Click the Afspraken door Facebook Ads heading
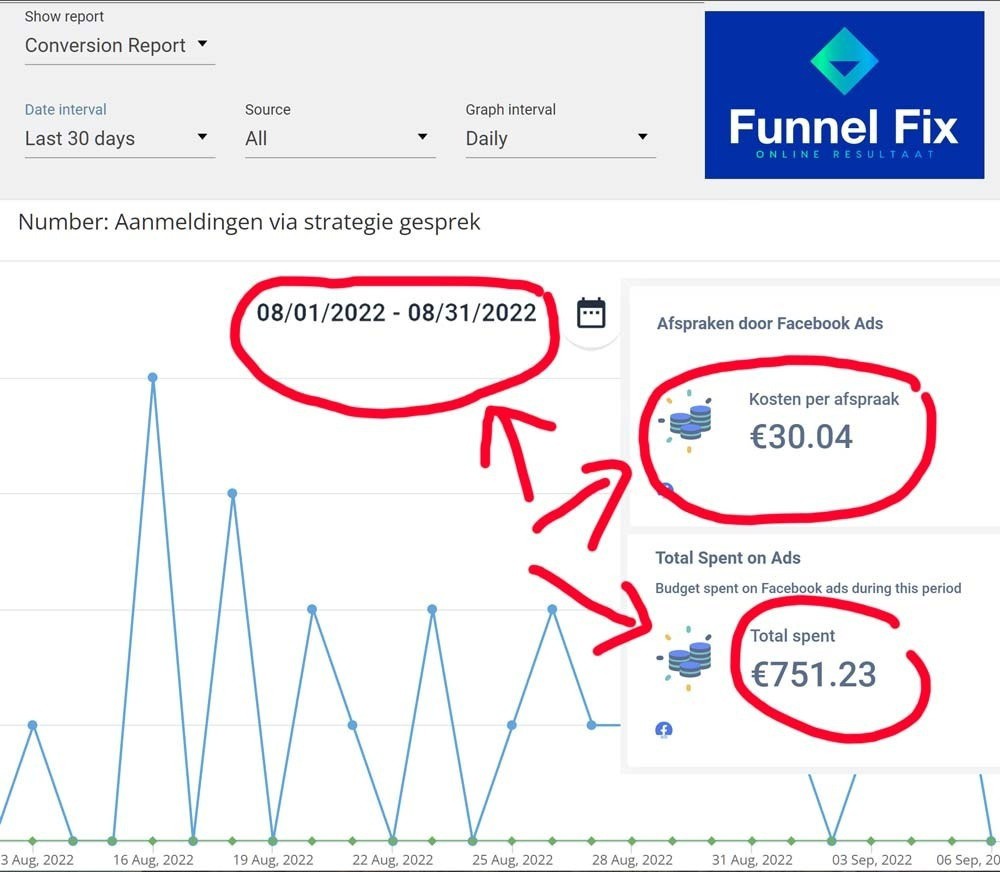This screenshot has height=872, width=1000. tap(770, 323)
